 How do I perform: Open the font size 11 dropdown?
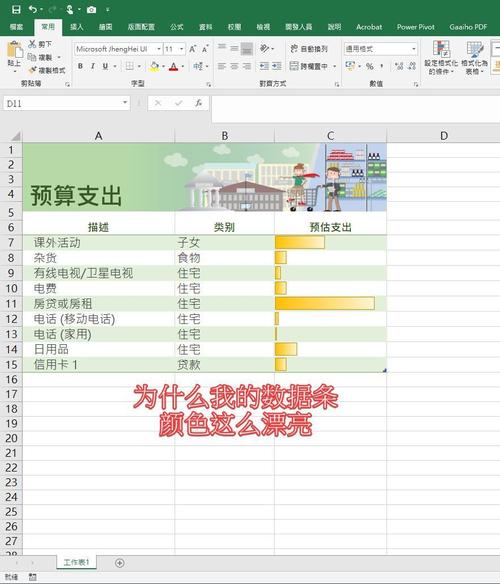pyautogui.click(x=181, y=49)
